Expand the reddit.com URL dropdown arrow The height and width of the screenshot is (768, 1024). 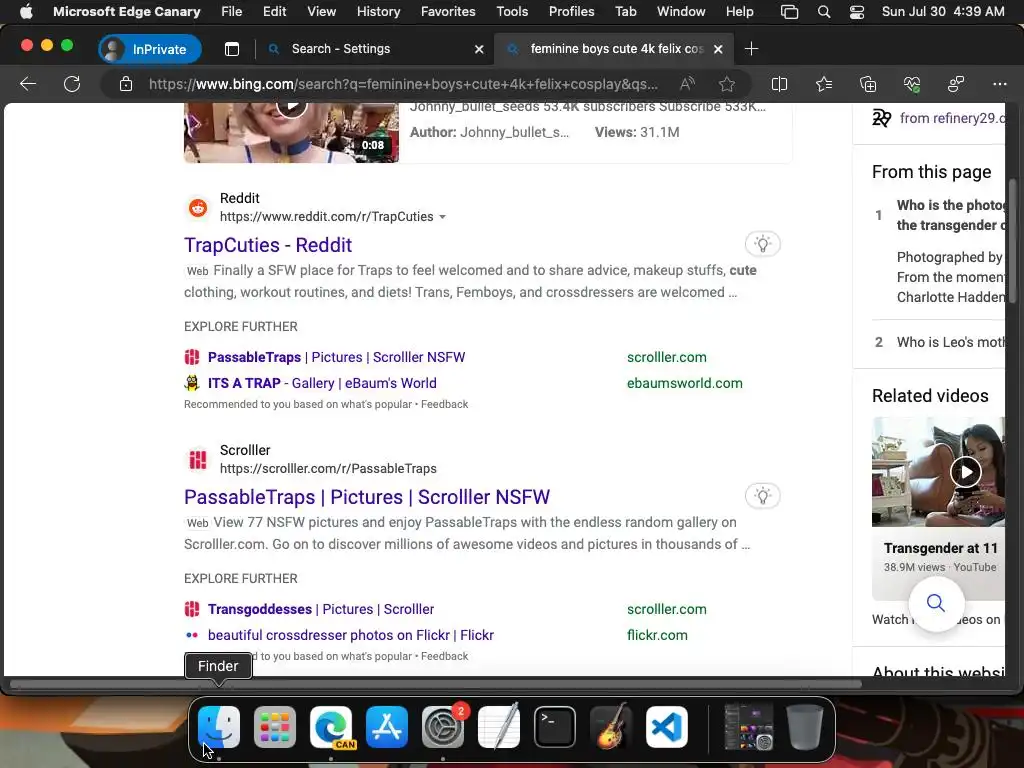point(442,217)
